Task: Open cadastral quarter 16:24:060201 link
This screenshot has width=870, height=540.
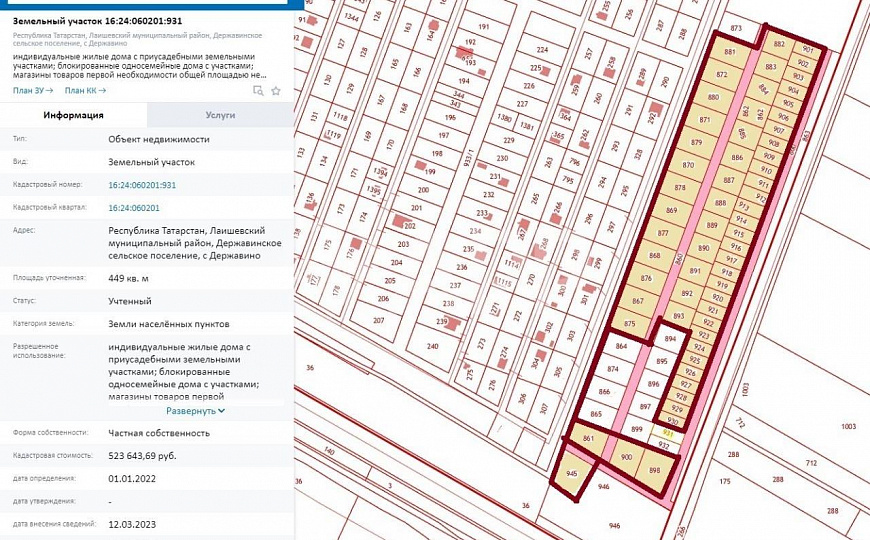Action: (x=134, y=207)
